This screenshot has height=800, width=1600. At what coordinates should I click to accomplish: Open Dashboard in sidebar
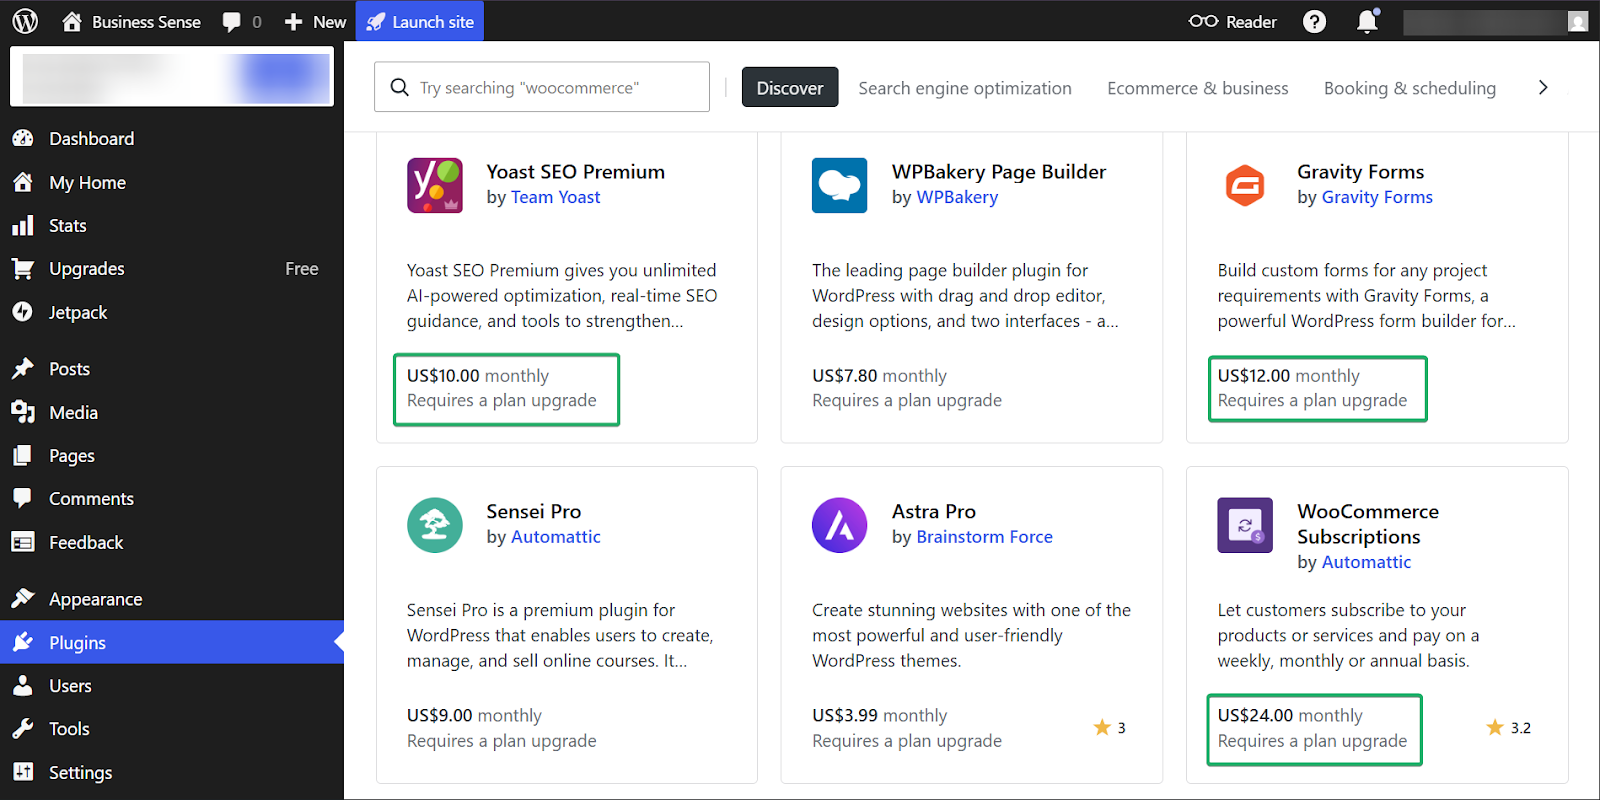(x=172, y=139)
